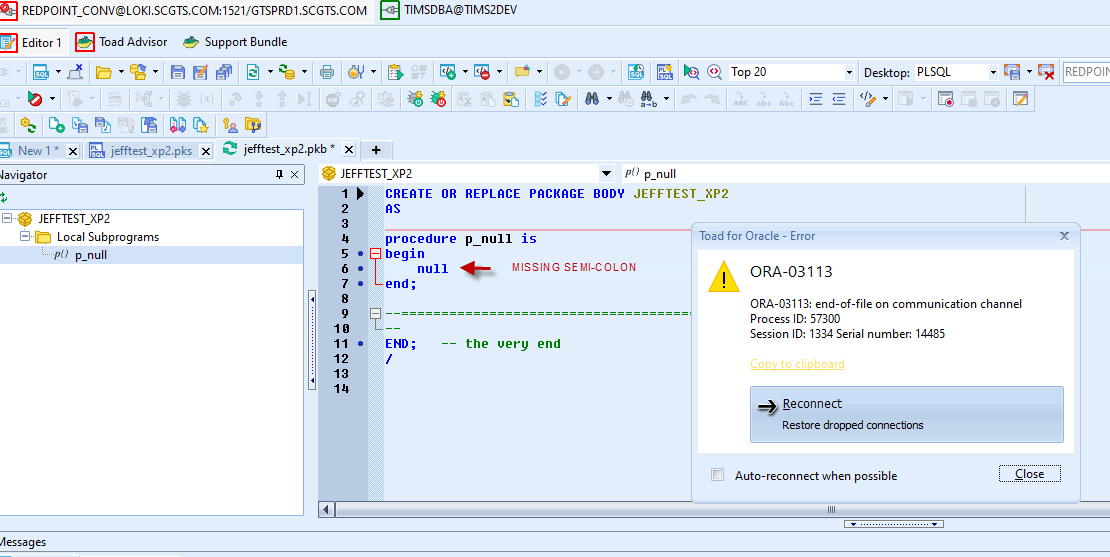This screenshot has width=1110, height=557.
Task: Click the user with key icon
Action: click(230, 125)
